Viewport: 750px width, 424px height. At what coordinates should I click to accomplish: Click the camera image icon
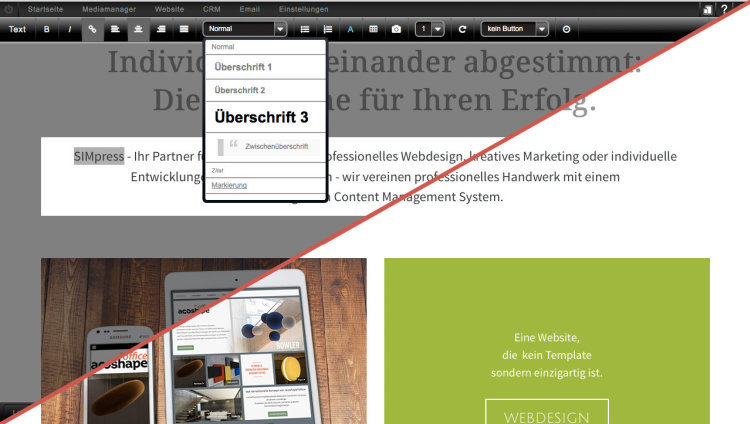(396, 29)
